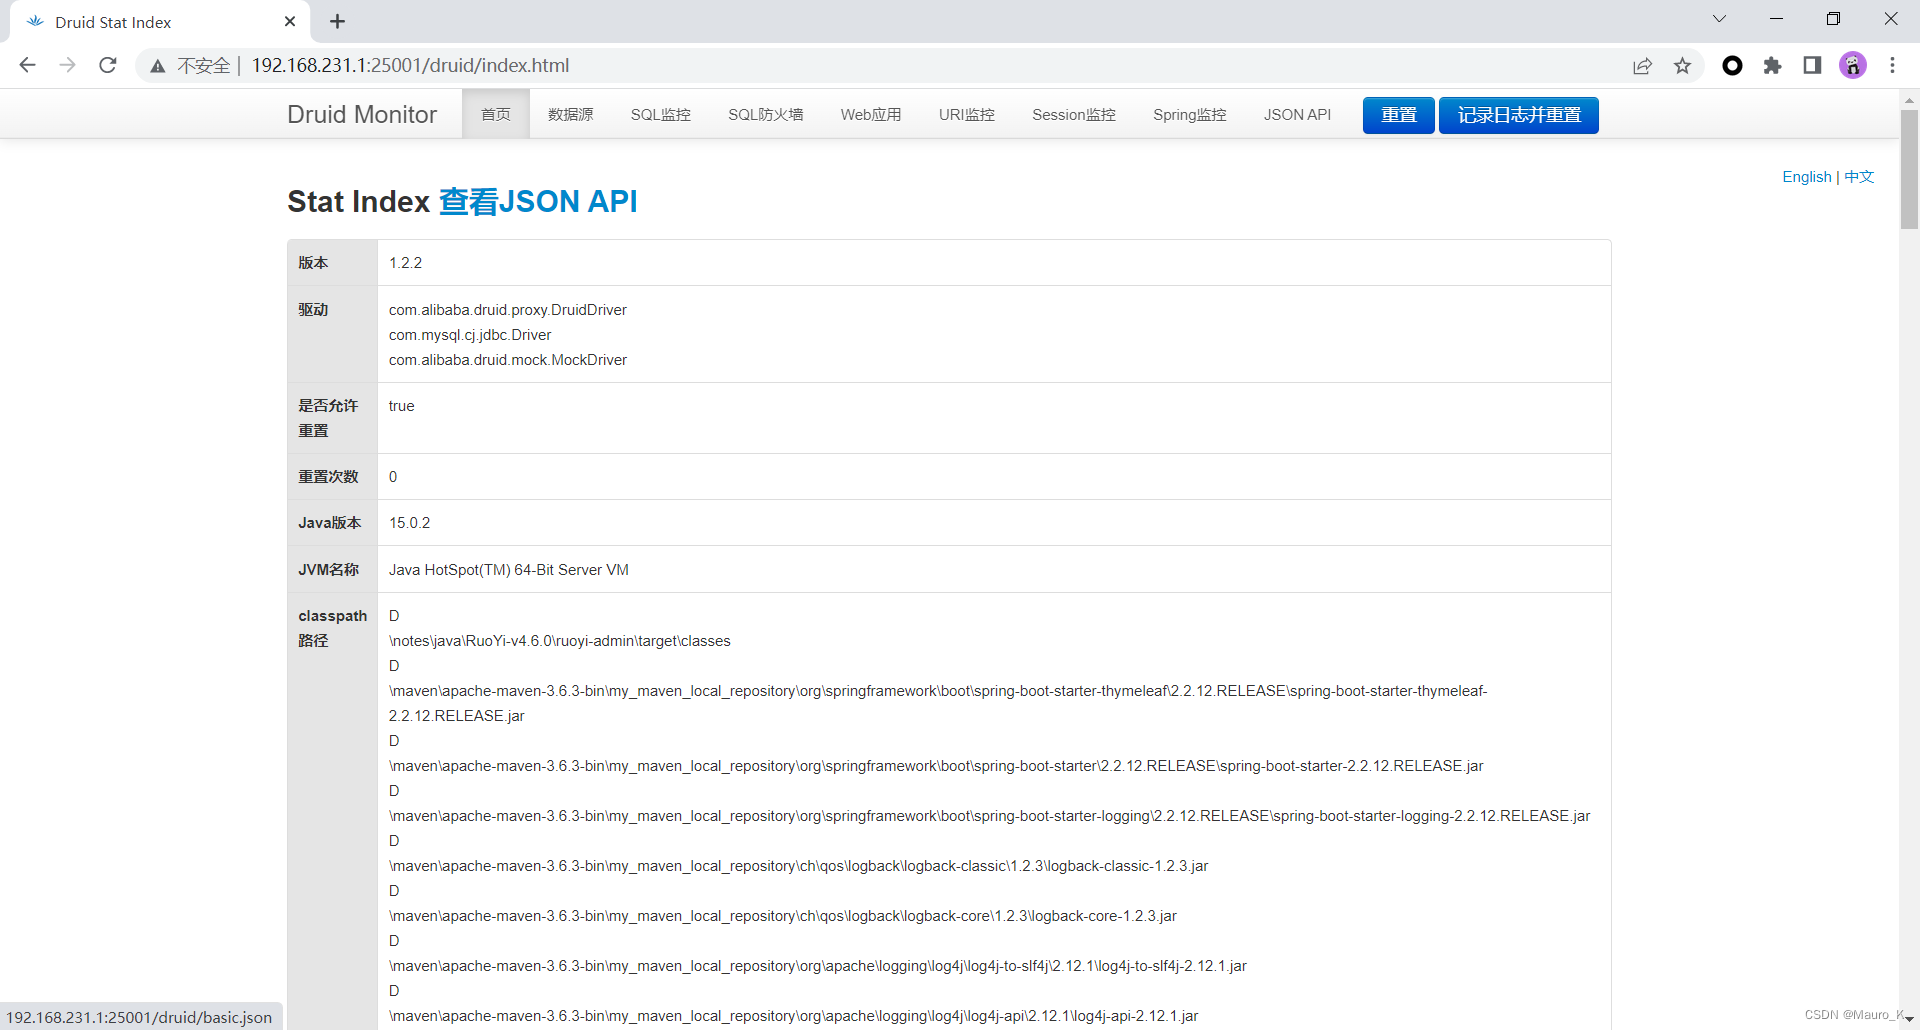
Task: Click the 驱动 row label
Action: point(313,310)
